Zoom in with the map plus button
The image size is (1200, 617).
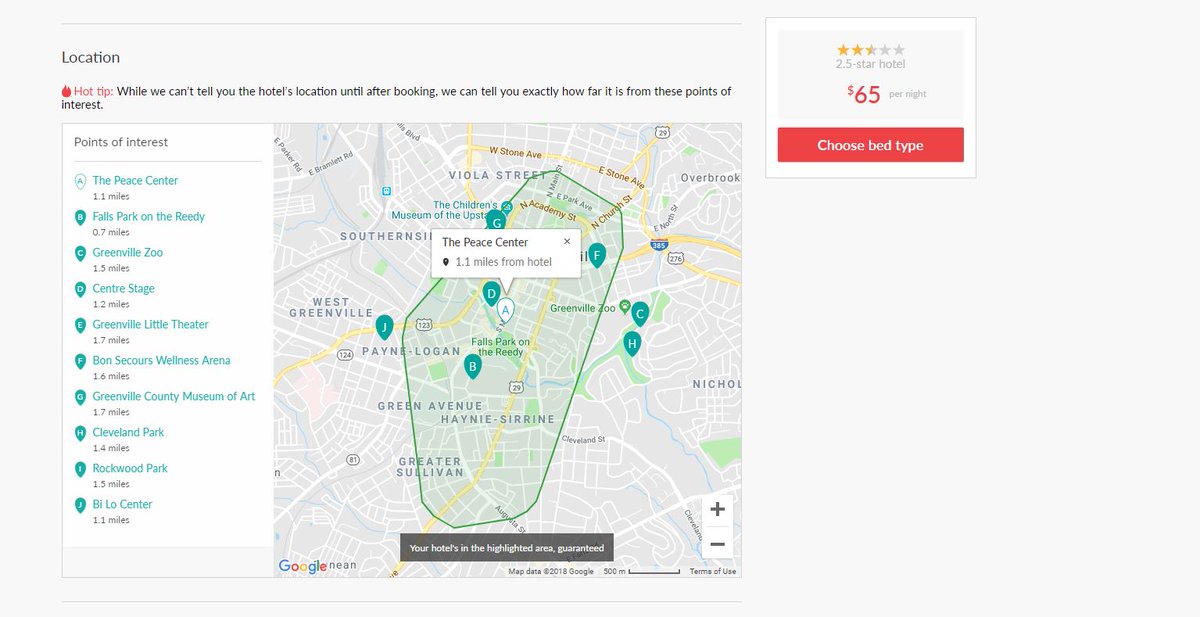717,509
